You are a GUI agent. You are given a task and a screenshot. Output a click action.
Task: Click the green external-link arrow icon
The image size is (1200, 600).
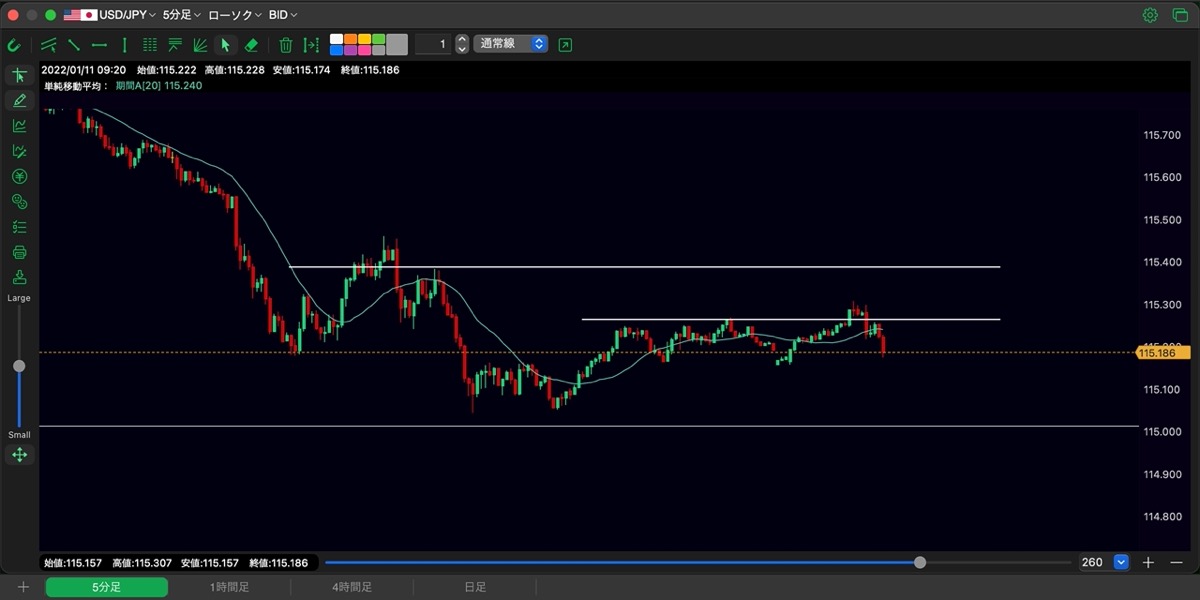pos(566,45)
